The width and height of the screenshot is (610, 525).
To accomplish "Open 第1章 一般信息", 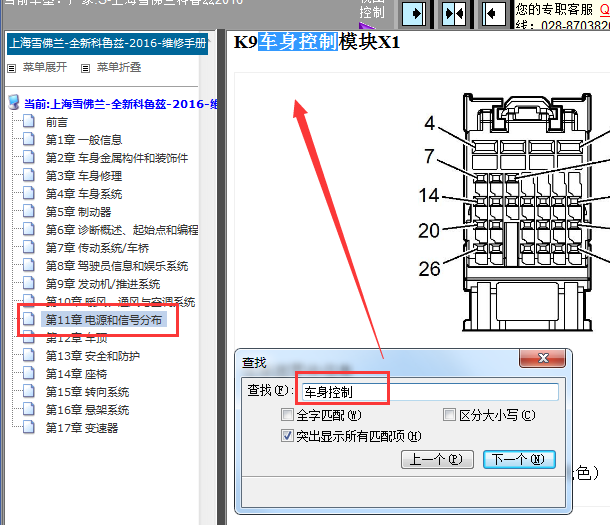I will 84,140.
